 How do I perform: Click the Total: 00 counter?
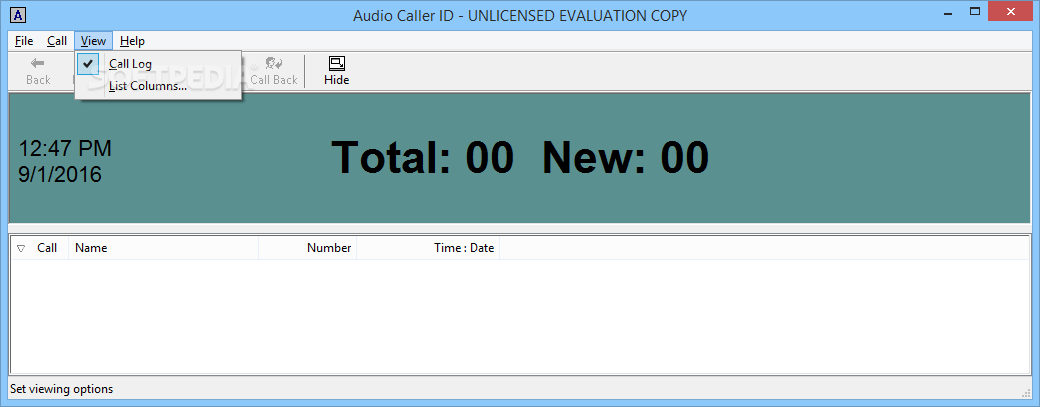click(x=423, y=157)
